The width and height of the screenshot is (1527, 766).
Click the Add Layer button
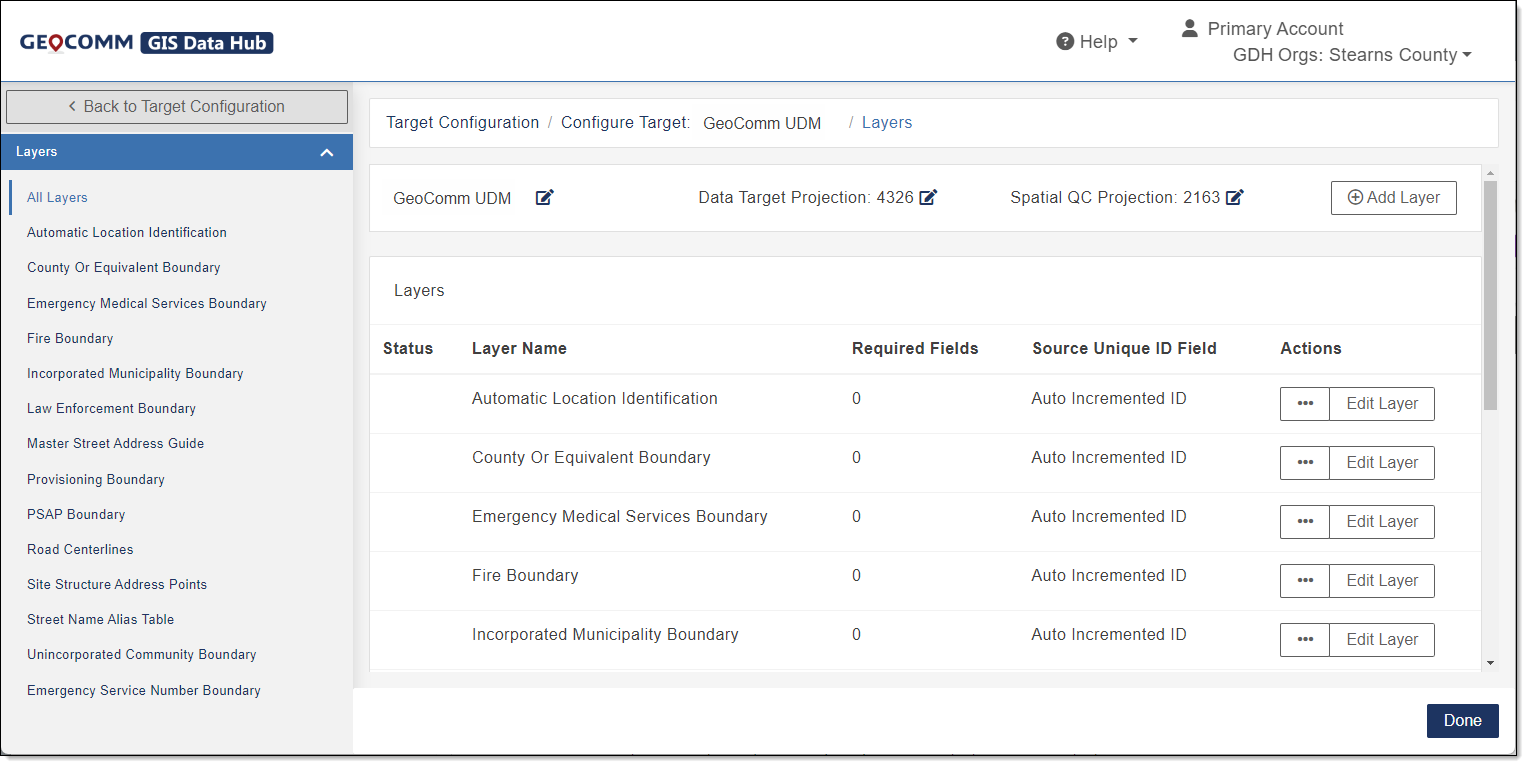coord(1393,197)
